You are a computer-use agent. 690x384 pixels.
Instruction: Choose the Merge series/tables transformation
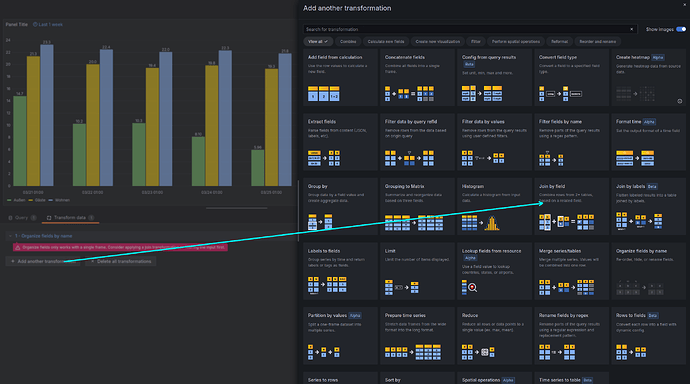point(571,271)
